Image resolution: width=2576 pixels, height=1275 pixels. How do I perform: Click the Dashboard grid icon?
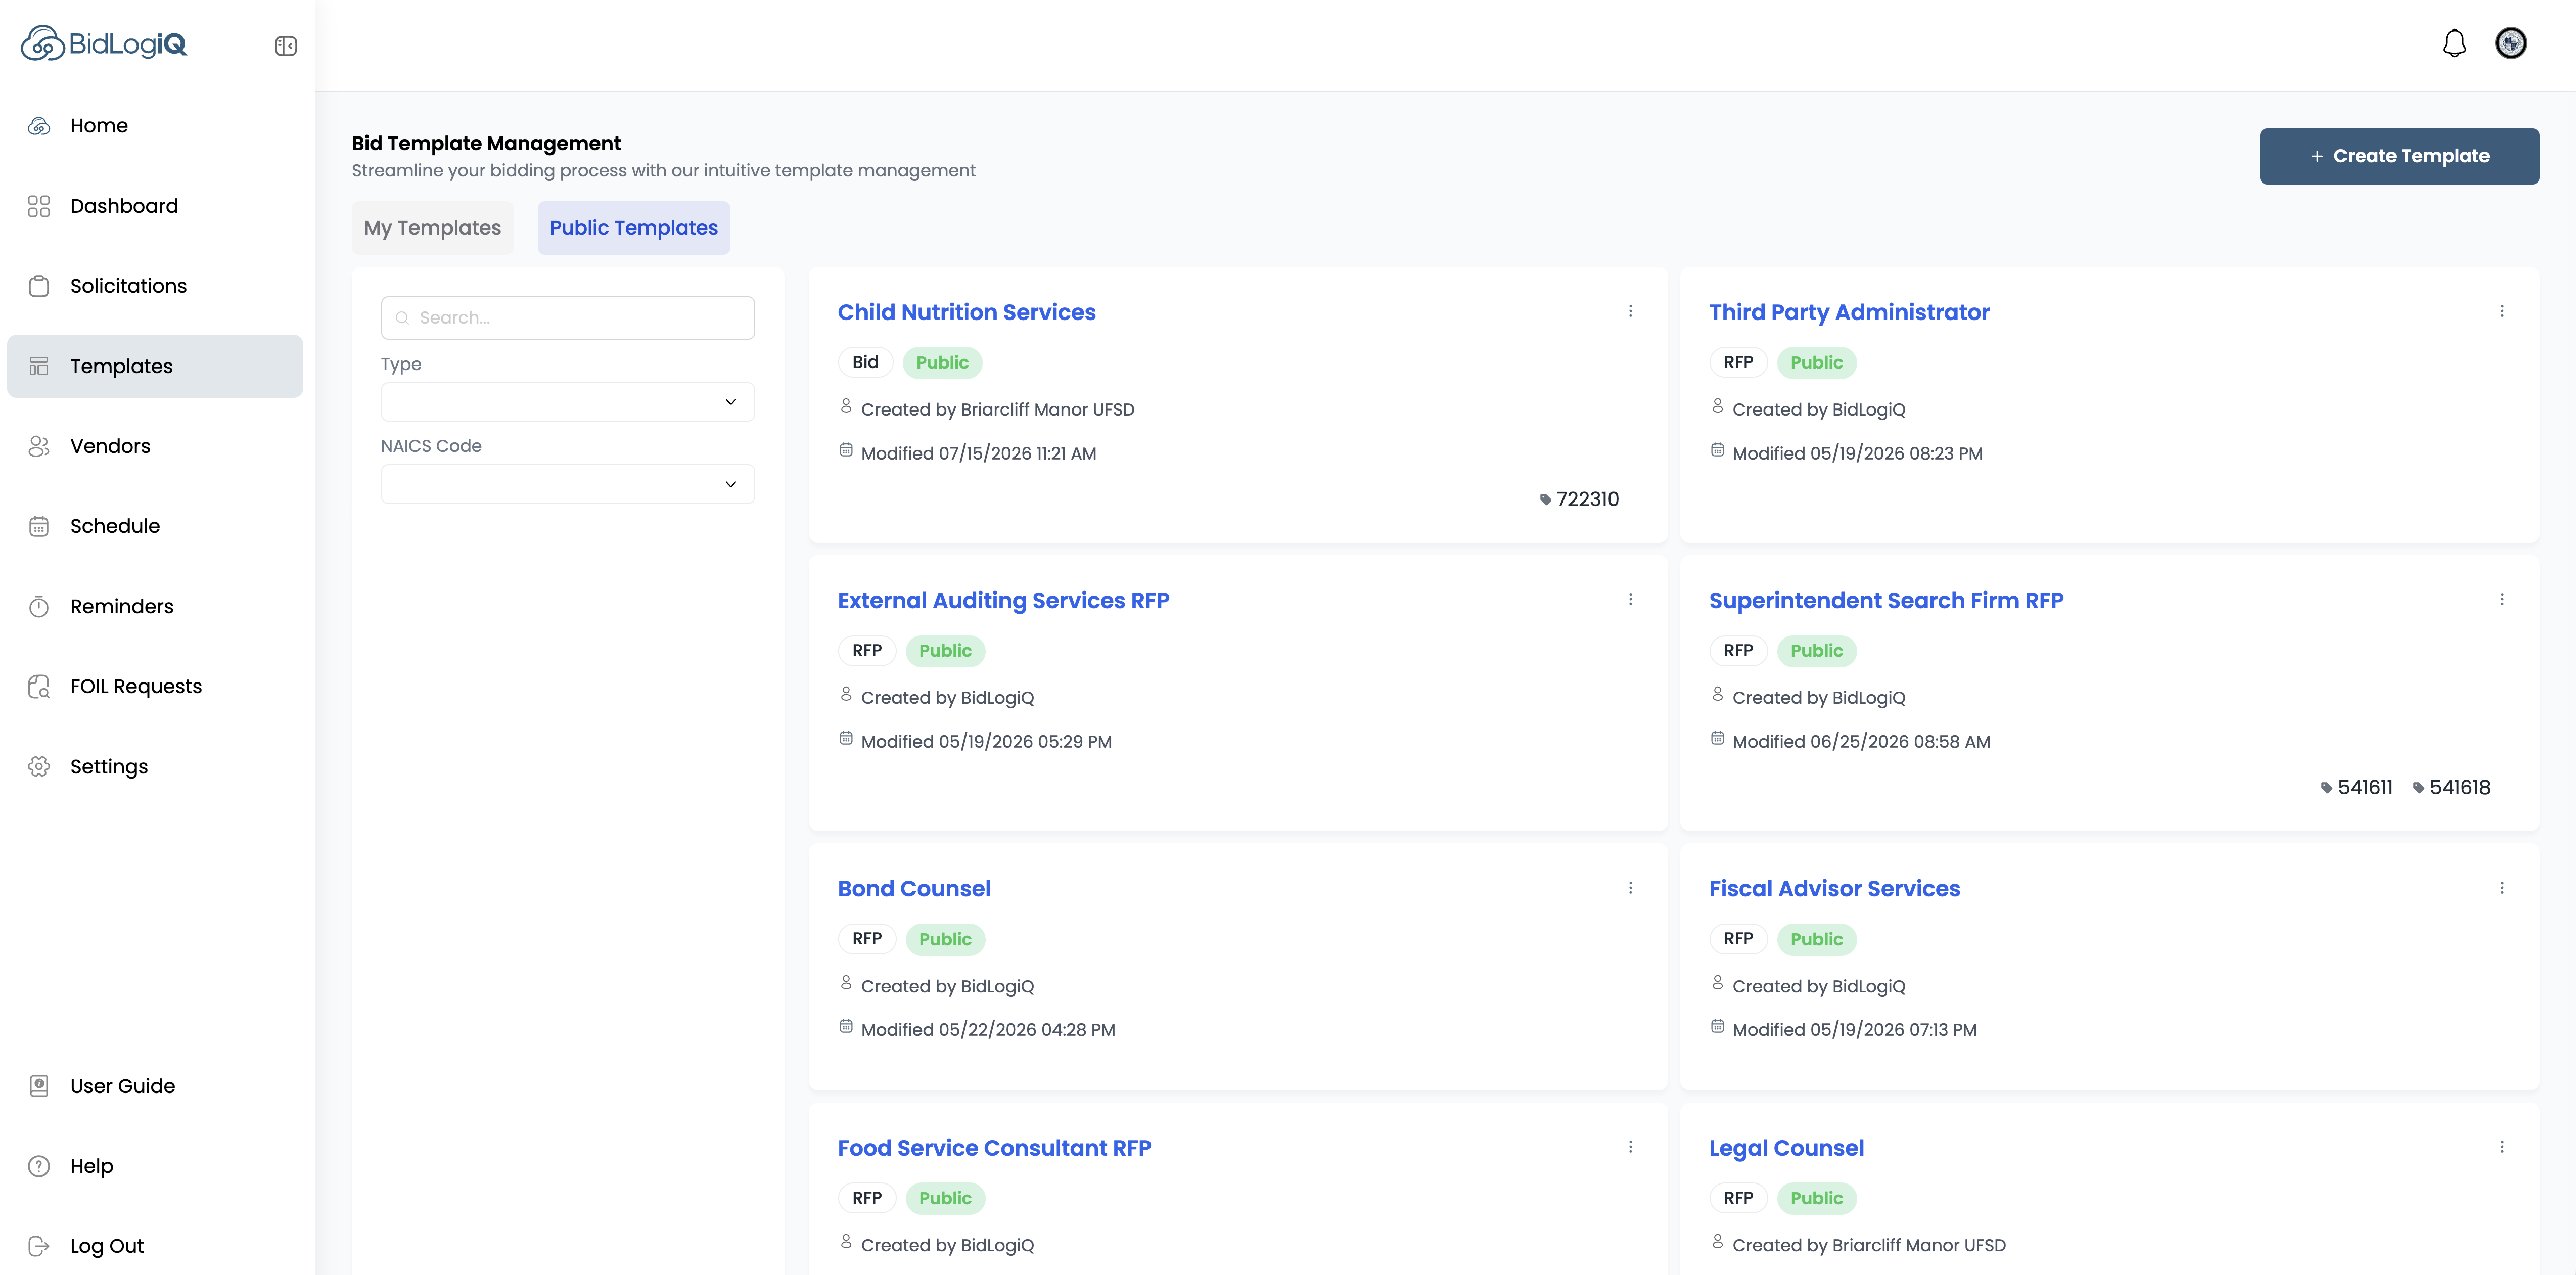tap(39, 206)
